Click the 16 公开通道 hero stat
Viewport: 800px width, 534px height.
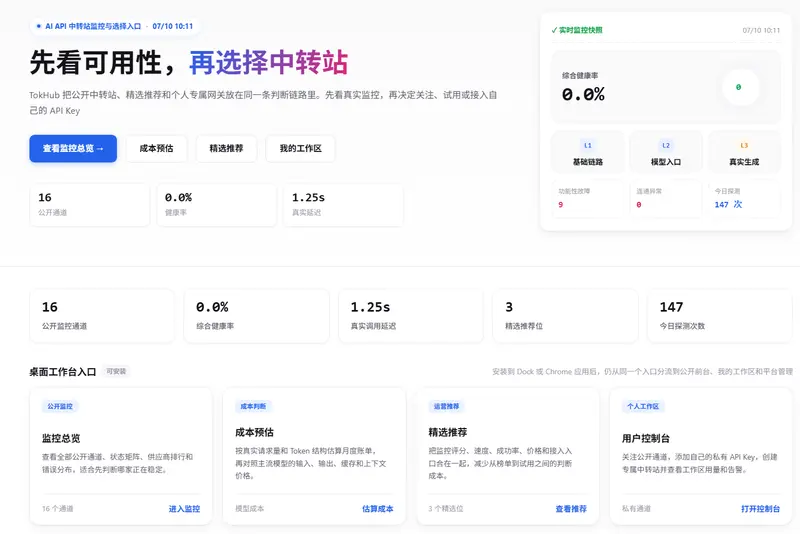pos(90,205)
